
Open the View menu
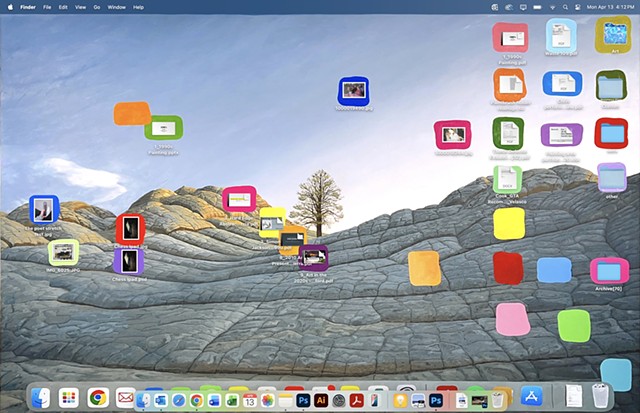(80, 7)
